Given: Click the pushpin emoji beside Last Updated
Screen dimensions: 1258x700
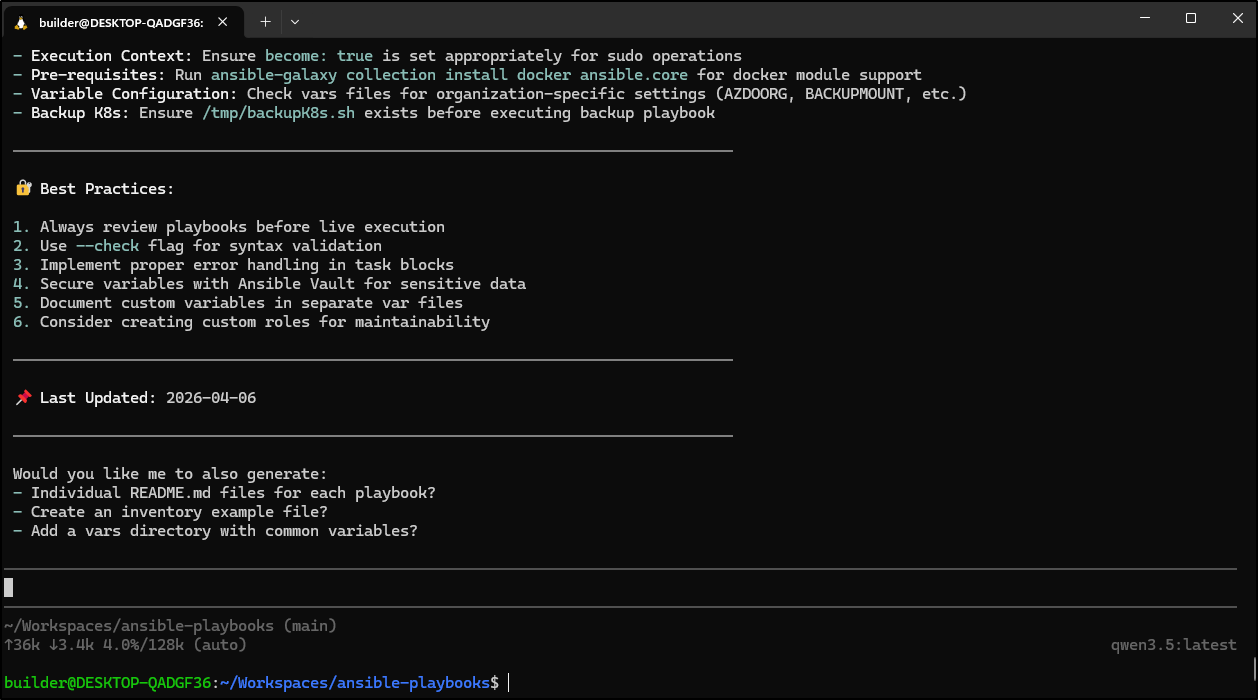Looking at the screenshot, I should (x=24, y=398).
